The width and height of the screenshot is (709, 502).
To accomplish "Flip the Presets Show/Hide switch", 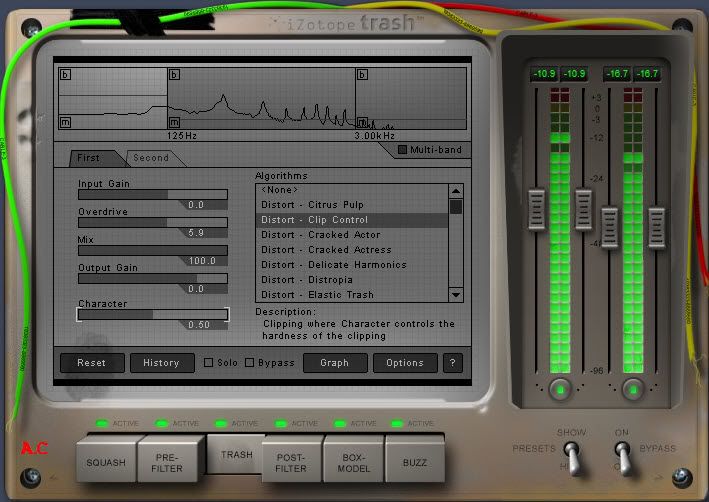I will [x=573, y=458].
